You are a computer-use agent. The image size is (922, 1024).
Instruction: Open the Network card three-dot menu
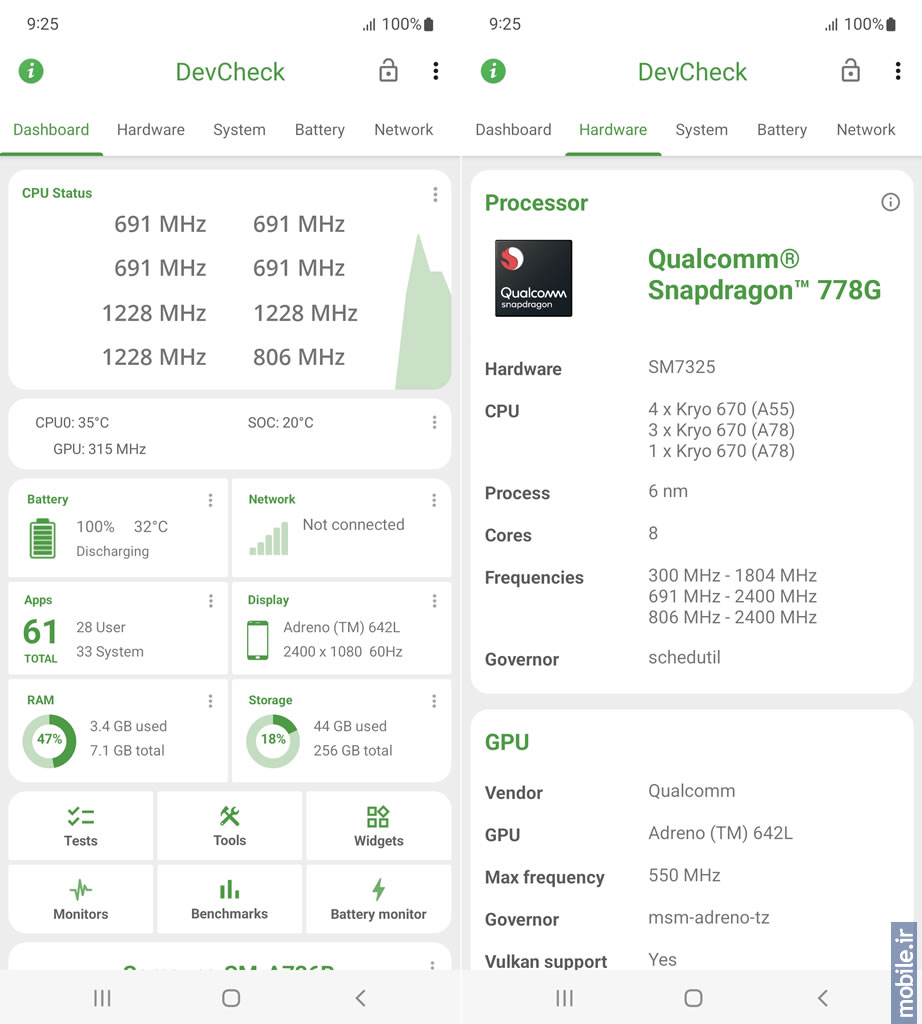click(434, 500)
